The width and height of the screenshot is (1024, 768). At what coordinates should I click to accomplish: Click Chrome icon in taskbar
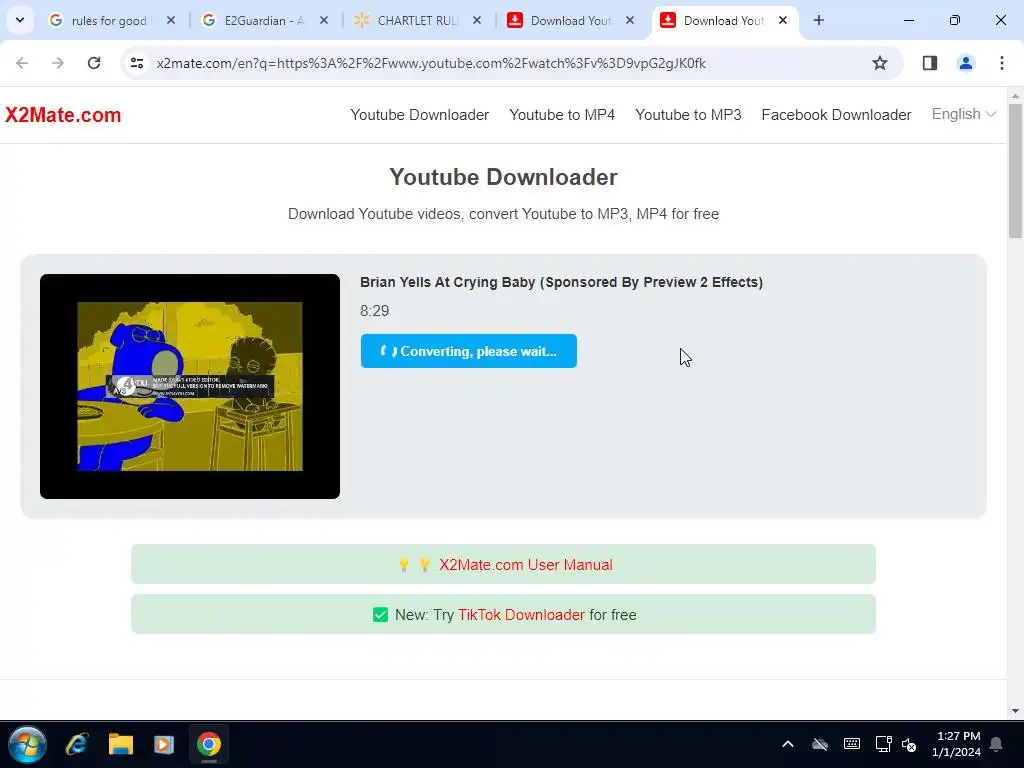tap(209, 744)
